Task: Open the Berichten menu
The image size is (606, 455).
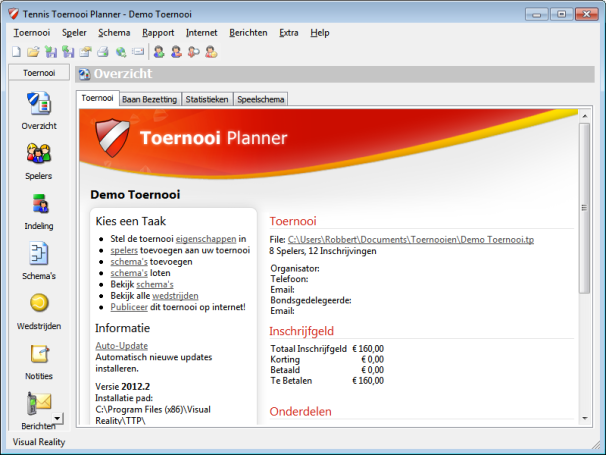Action: coord(248,33)
